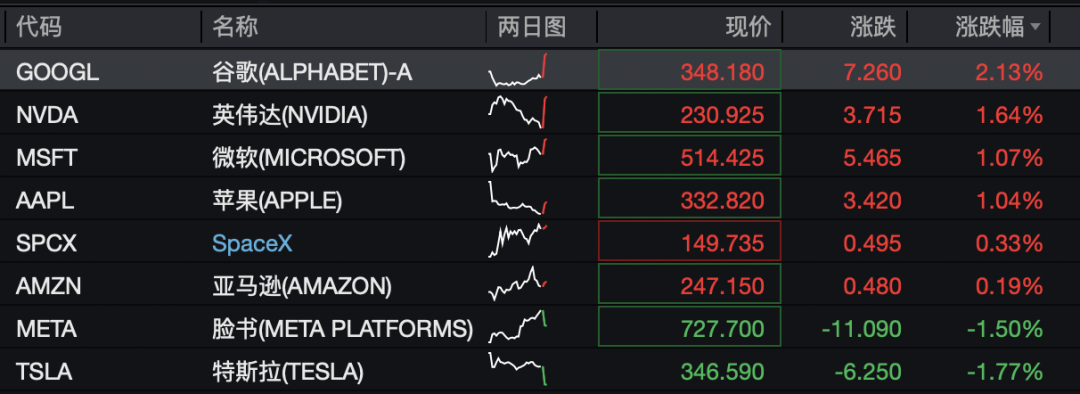Viewport: 1080px width, 394px height.
Task: View the MSFT two-day mini chart
Action: [518, 156]
